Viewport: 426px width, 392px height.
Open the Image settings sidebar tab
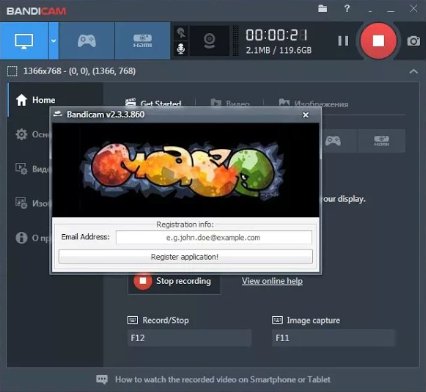coord(32,203)
